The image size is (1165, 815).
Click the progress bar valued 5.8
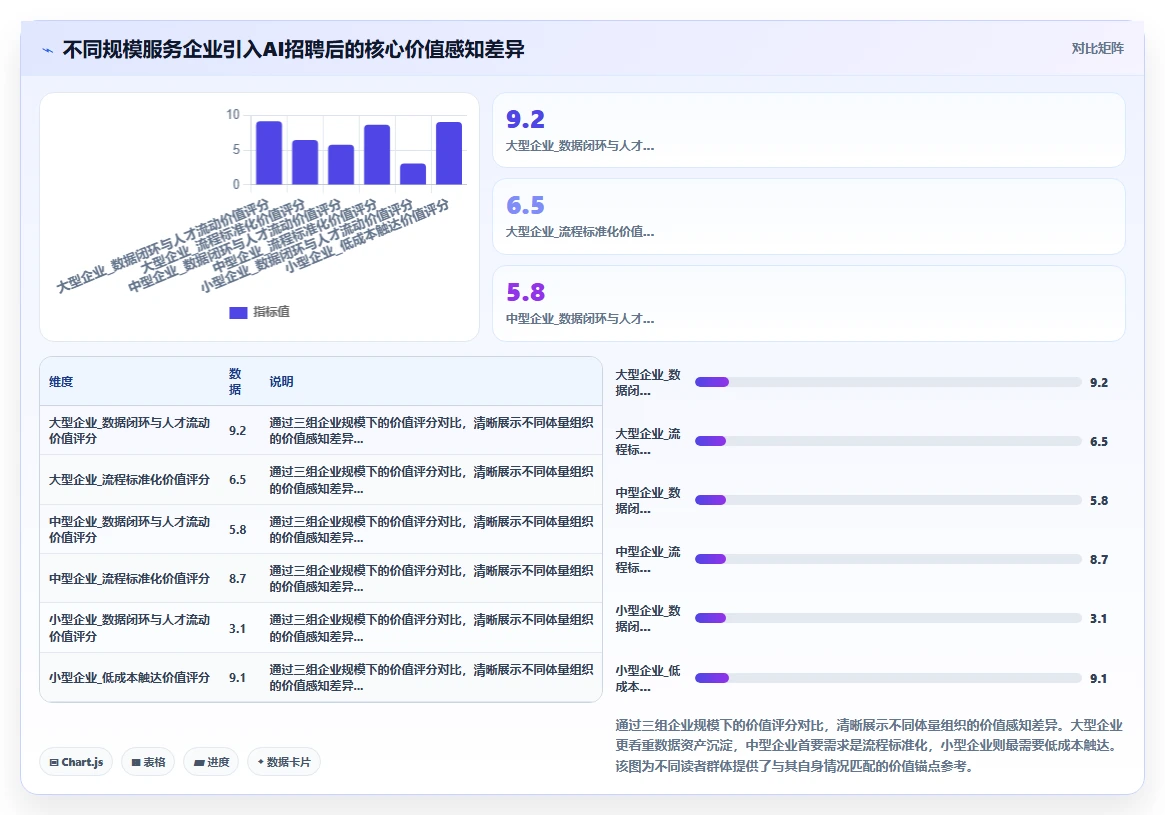(888, 500)
